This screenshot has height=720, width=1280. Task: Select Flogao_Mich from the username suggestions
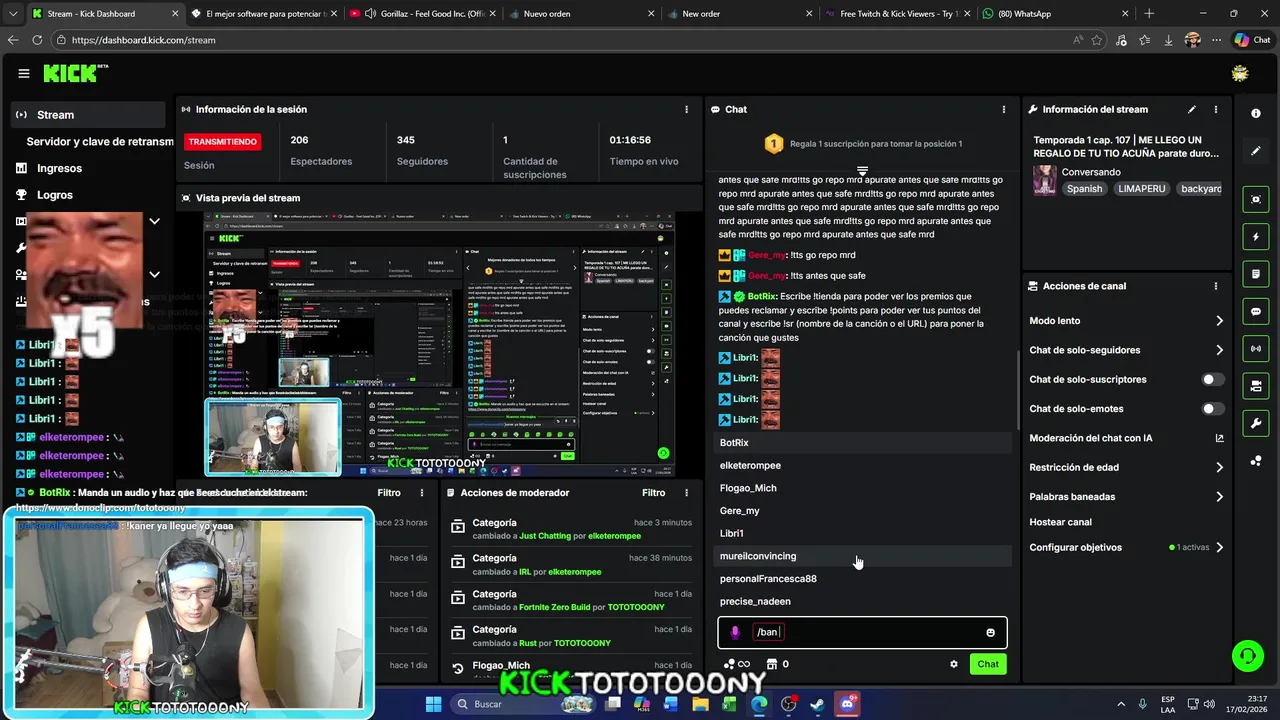click(861, 488)
